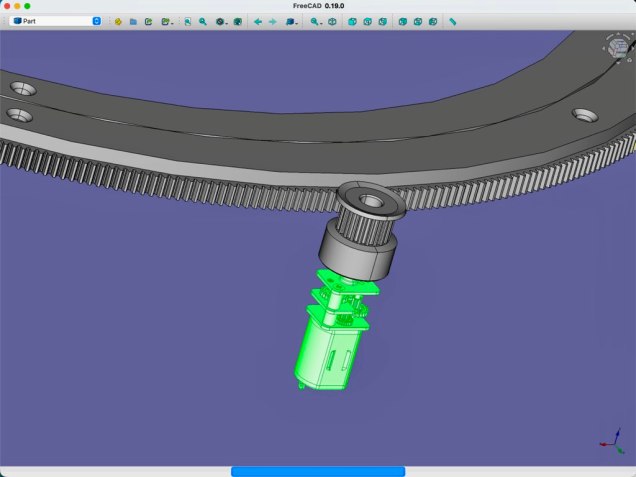Viewport: 636px width, 477px height.
Task: Click the forward navigation arrow
Action: pyautogui.click(x=273, y=20)
